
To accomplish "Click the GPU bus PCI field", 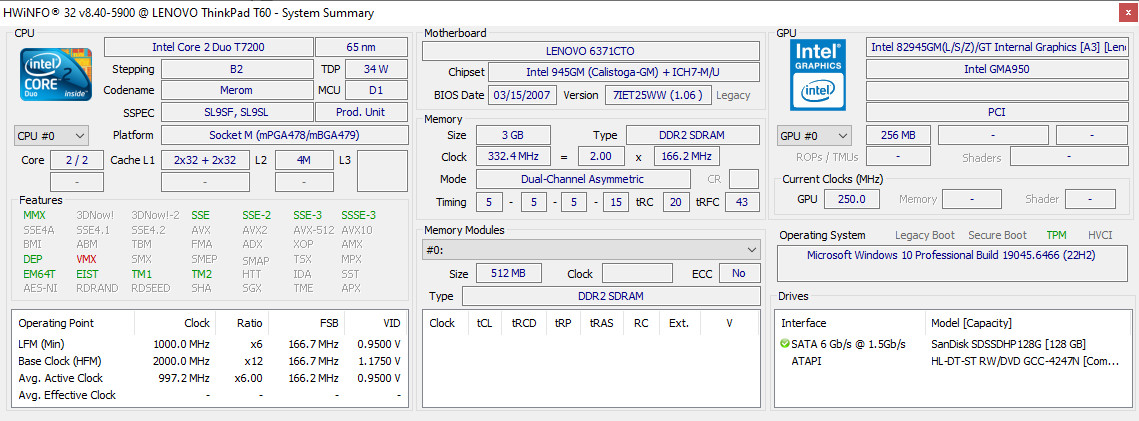I will coord(997,113).
